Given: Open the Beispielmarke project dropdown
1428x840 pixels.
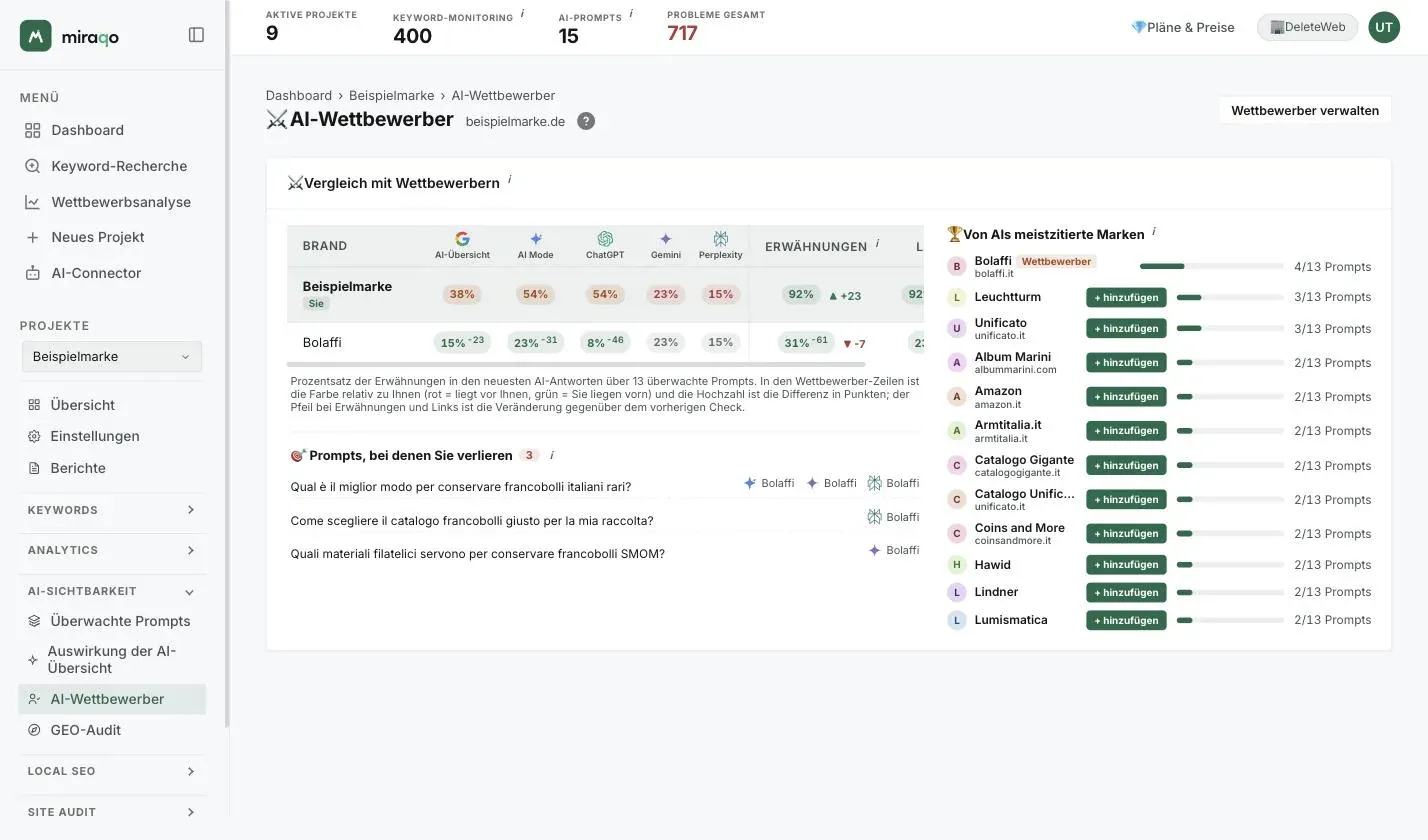Looking at the screenshot, I should click(112, 356).
